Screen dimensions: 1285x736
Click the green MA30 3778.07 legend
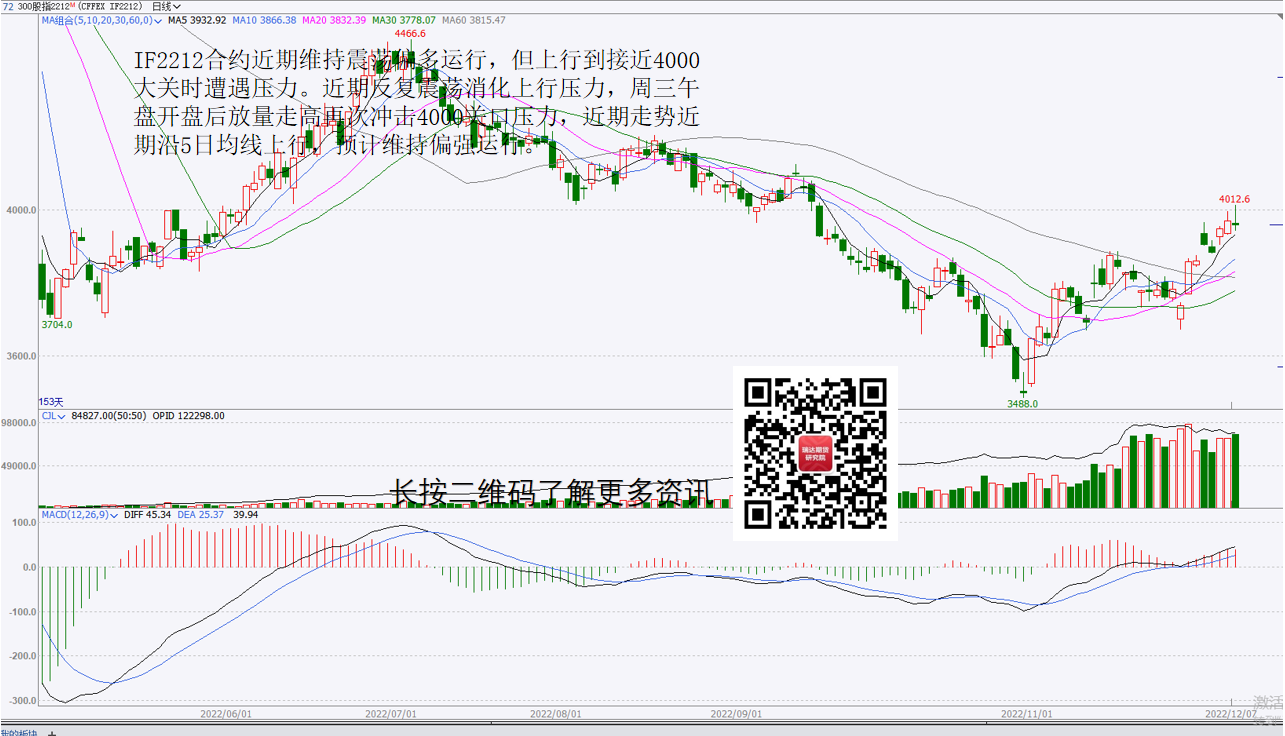click(x=403, y=20)
